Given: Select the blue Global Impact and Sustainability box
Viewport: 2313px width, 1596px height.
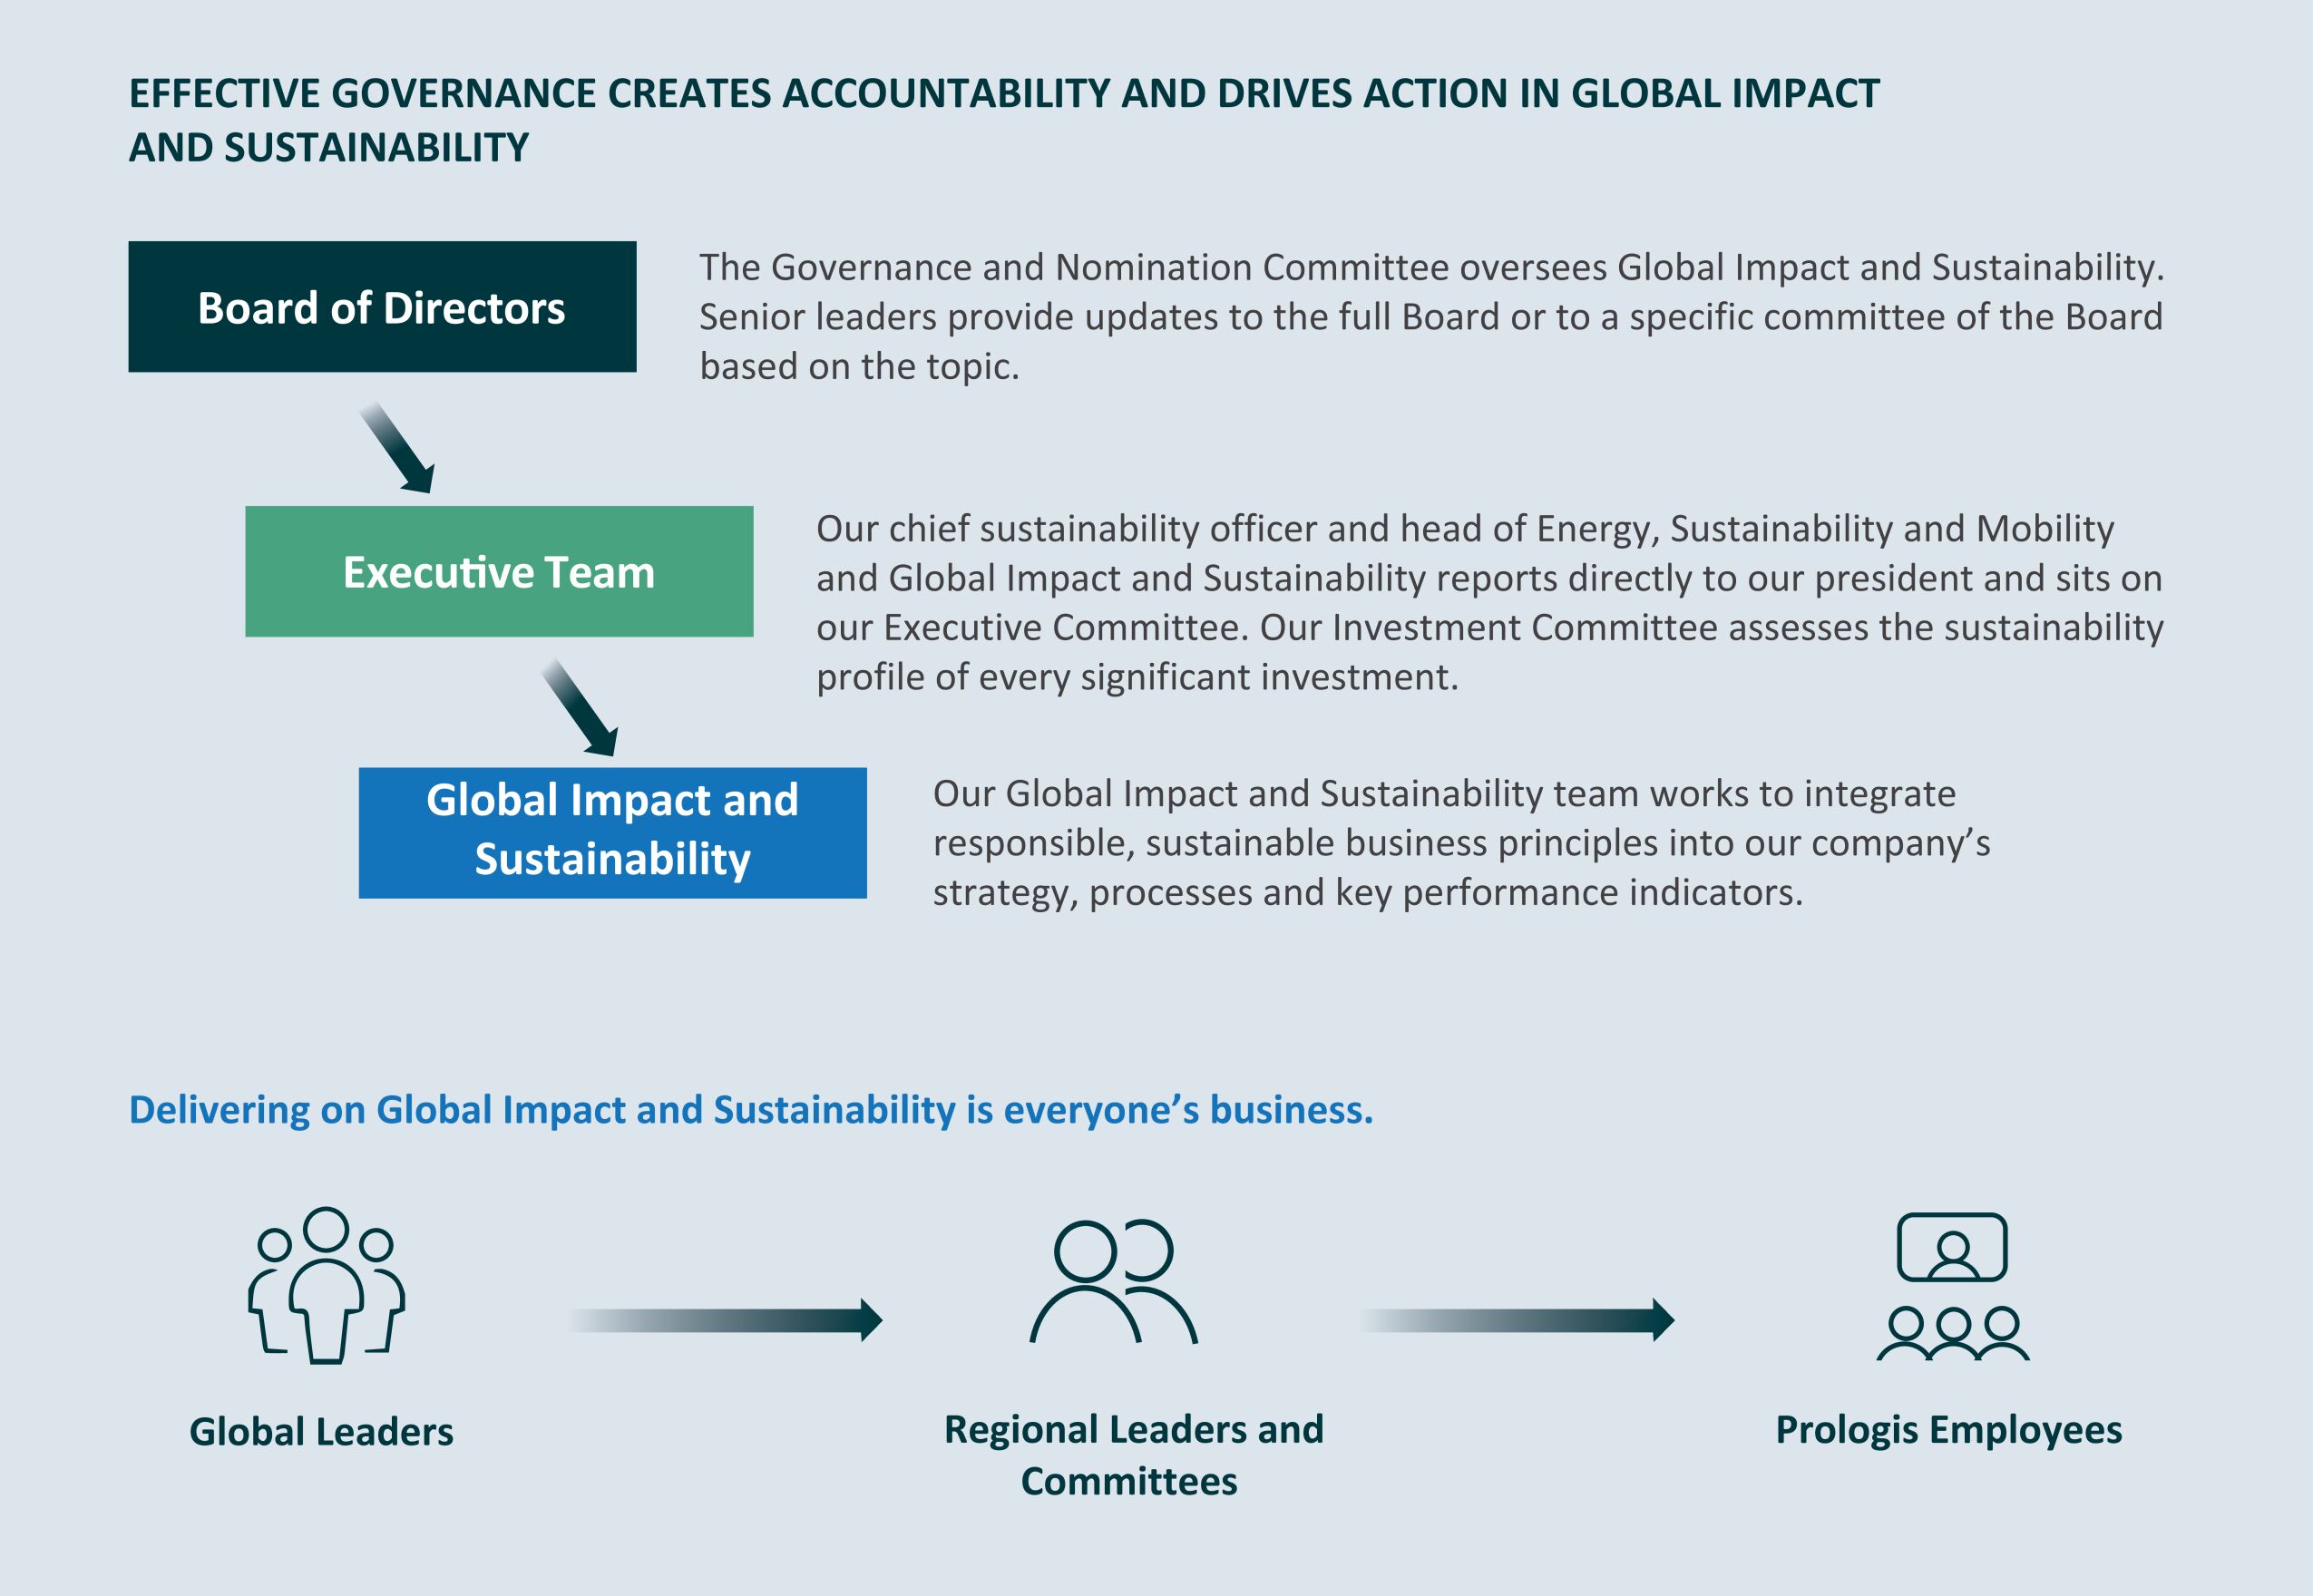Looking at the screenshot, I should point(612,832).
